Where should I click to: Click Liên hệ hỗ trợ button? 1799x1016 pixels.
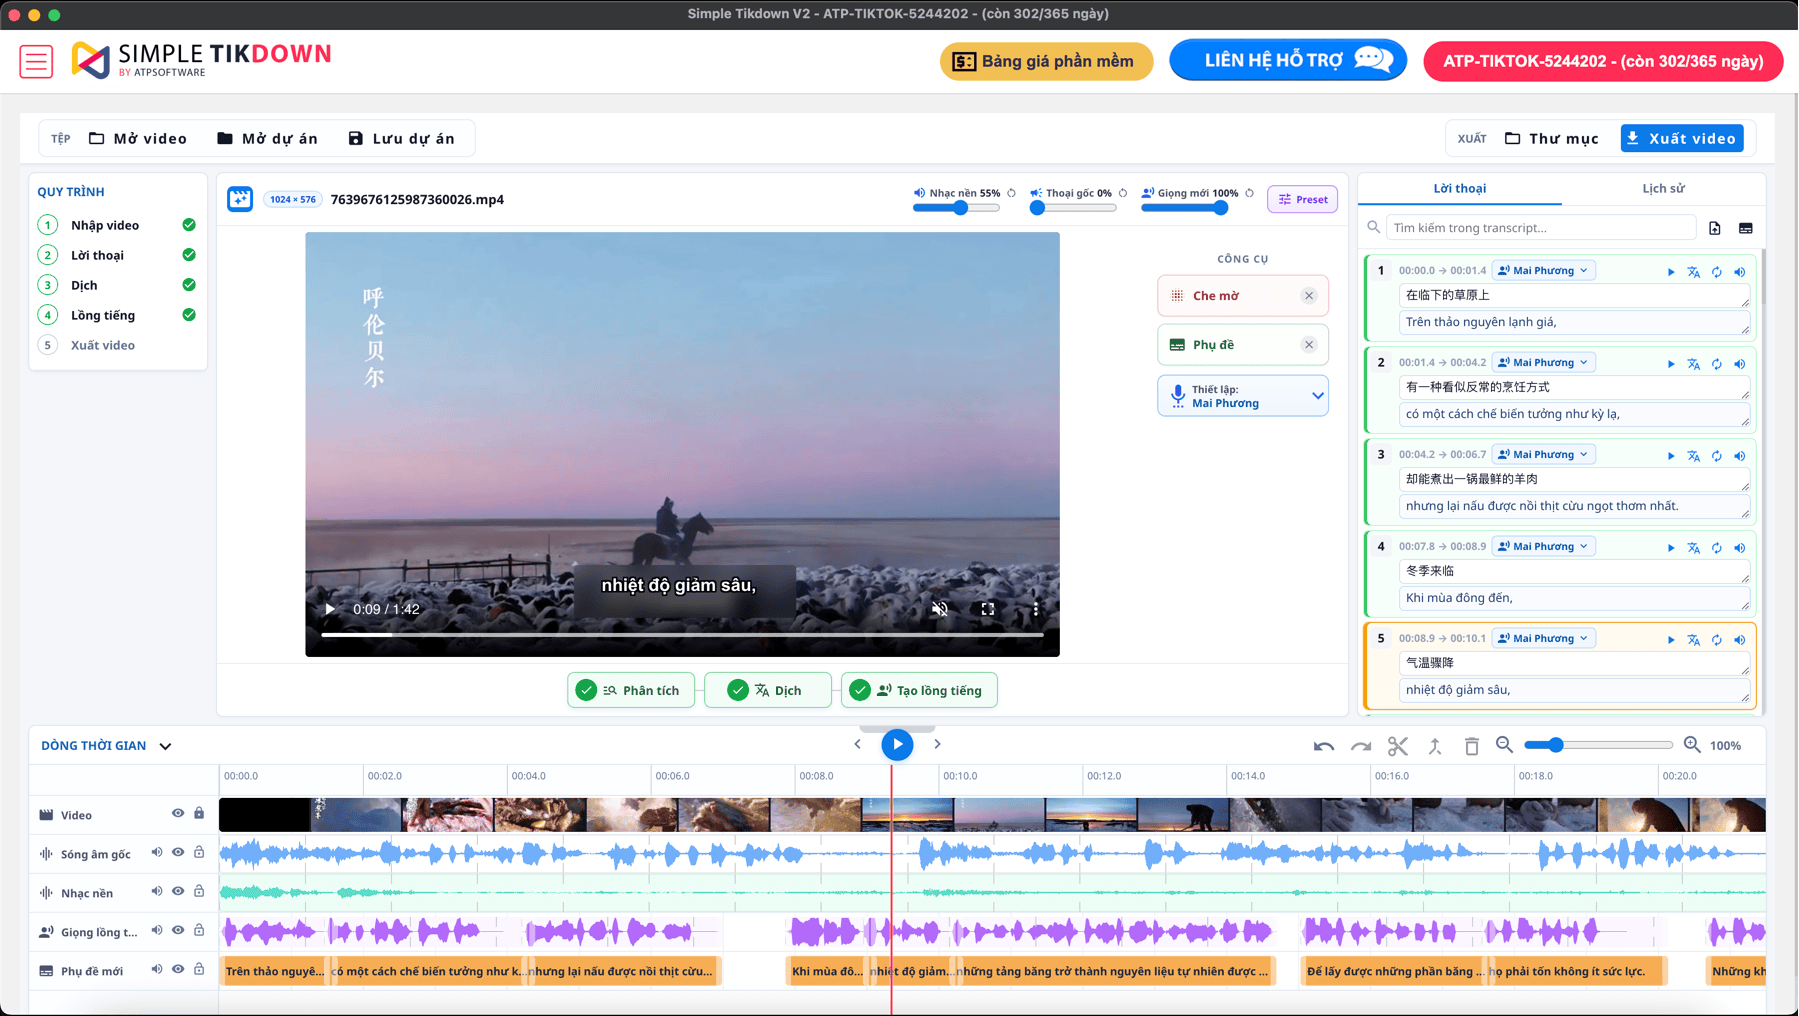(x=1288, y=60)
